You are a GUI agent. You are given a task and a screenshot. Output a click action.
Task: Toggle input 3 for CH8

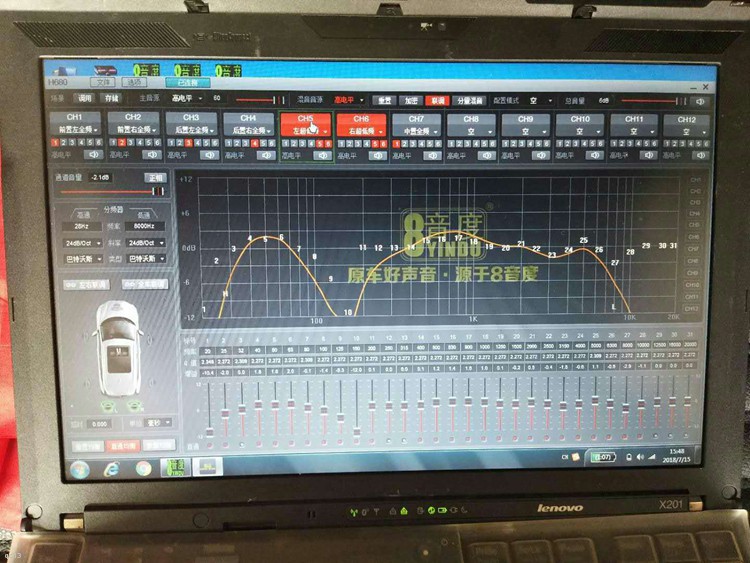pos(468,144)
